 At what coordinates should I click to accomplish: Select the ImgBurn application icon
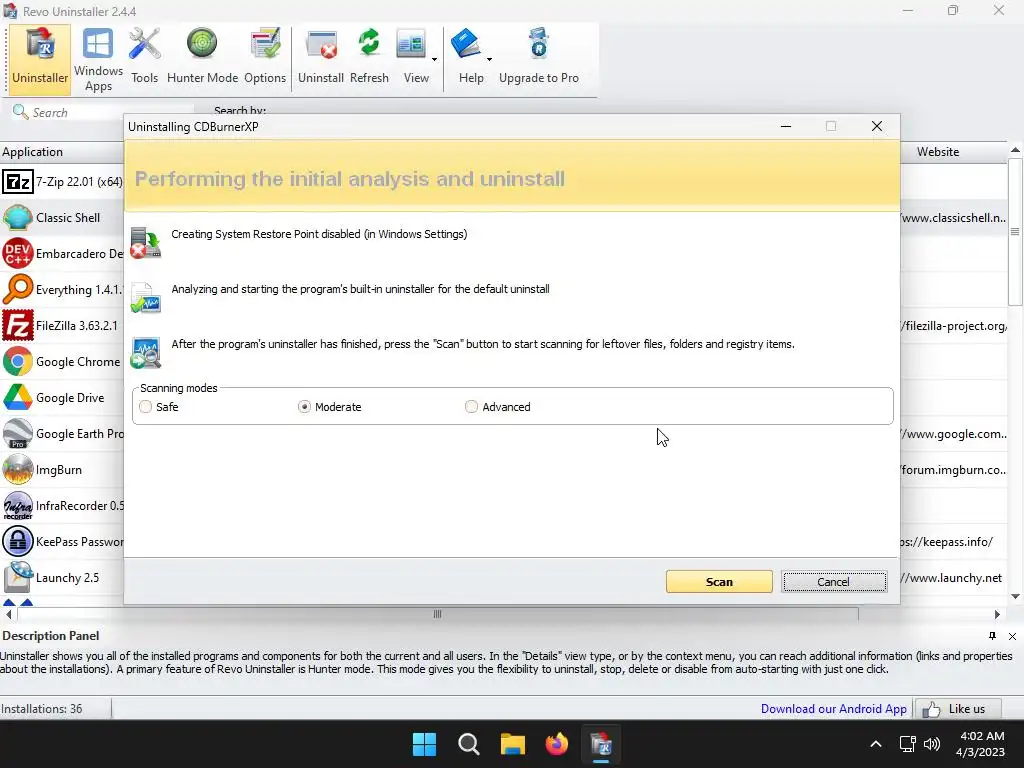pos(18,470)
